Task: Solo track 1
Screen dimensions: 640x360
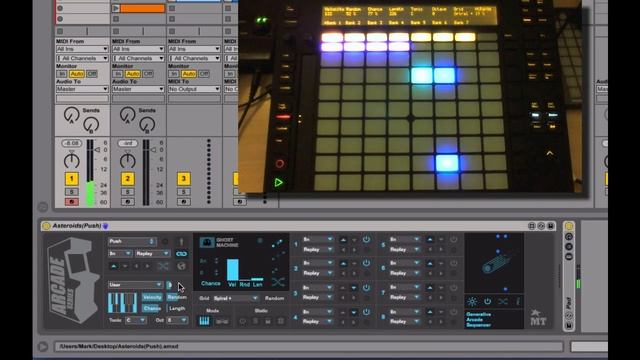Action: (71, 192)
